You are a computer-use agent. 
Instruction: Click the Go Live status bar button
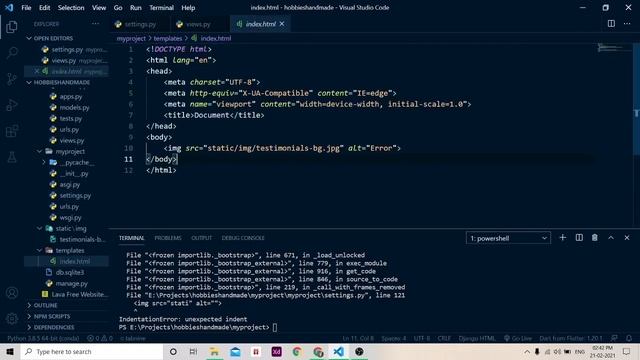pos(518,338)
